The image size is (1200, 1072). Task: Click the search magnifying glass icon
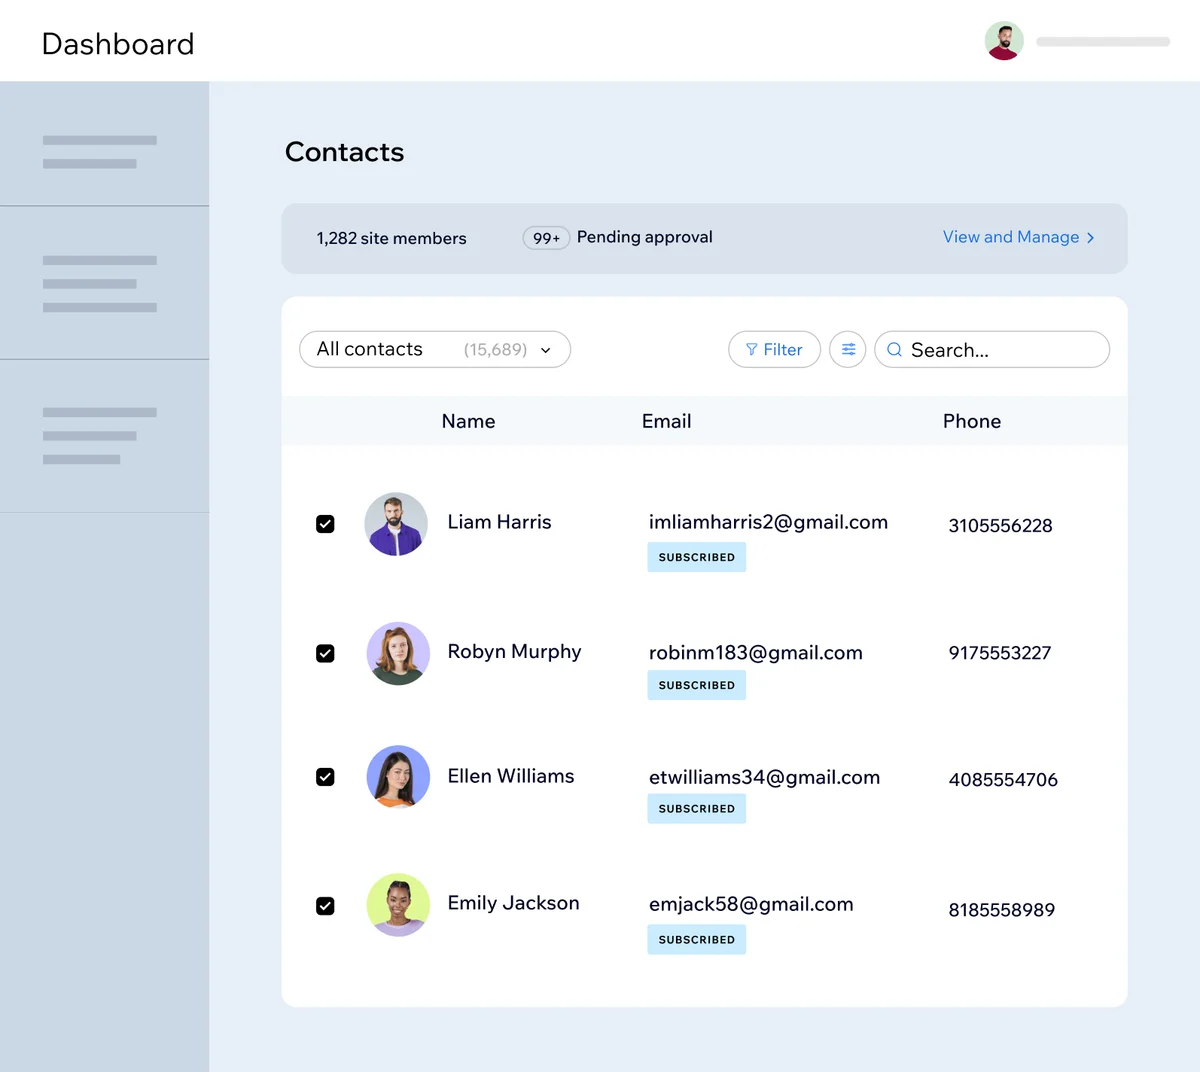coord(894,349)
